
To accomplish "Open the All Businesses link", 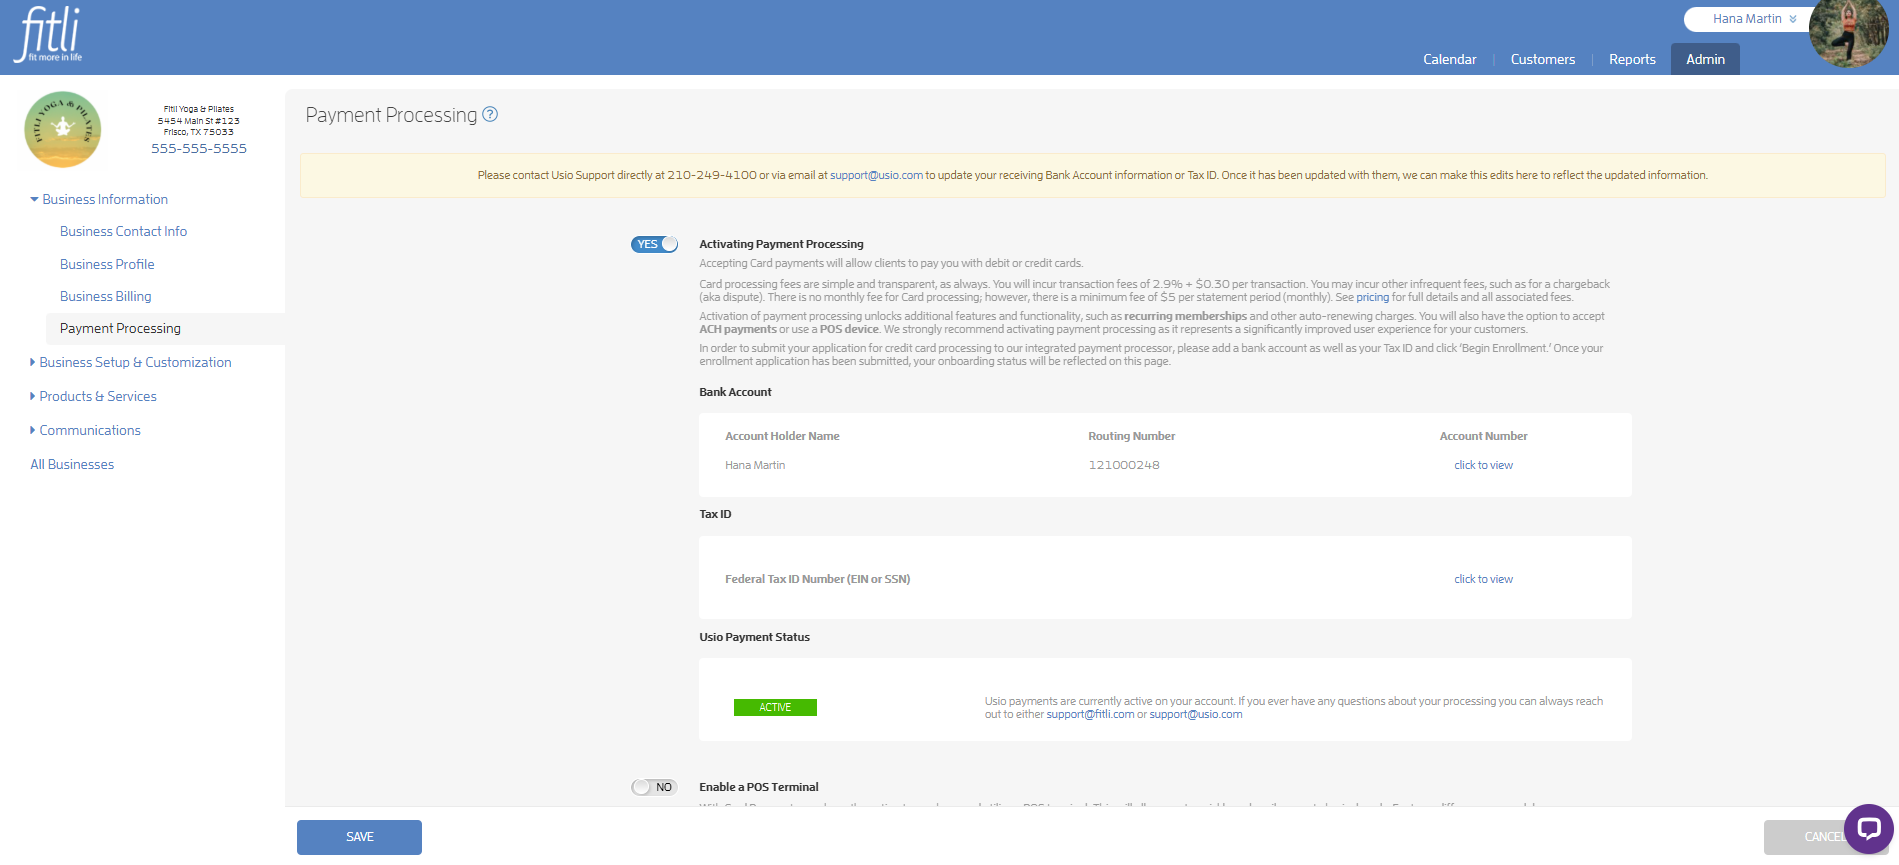I will pos(72,464).
